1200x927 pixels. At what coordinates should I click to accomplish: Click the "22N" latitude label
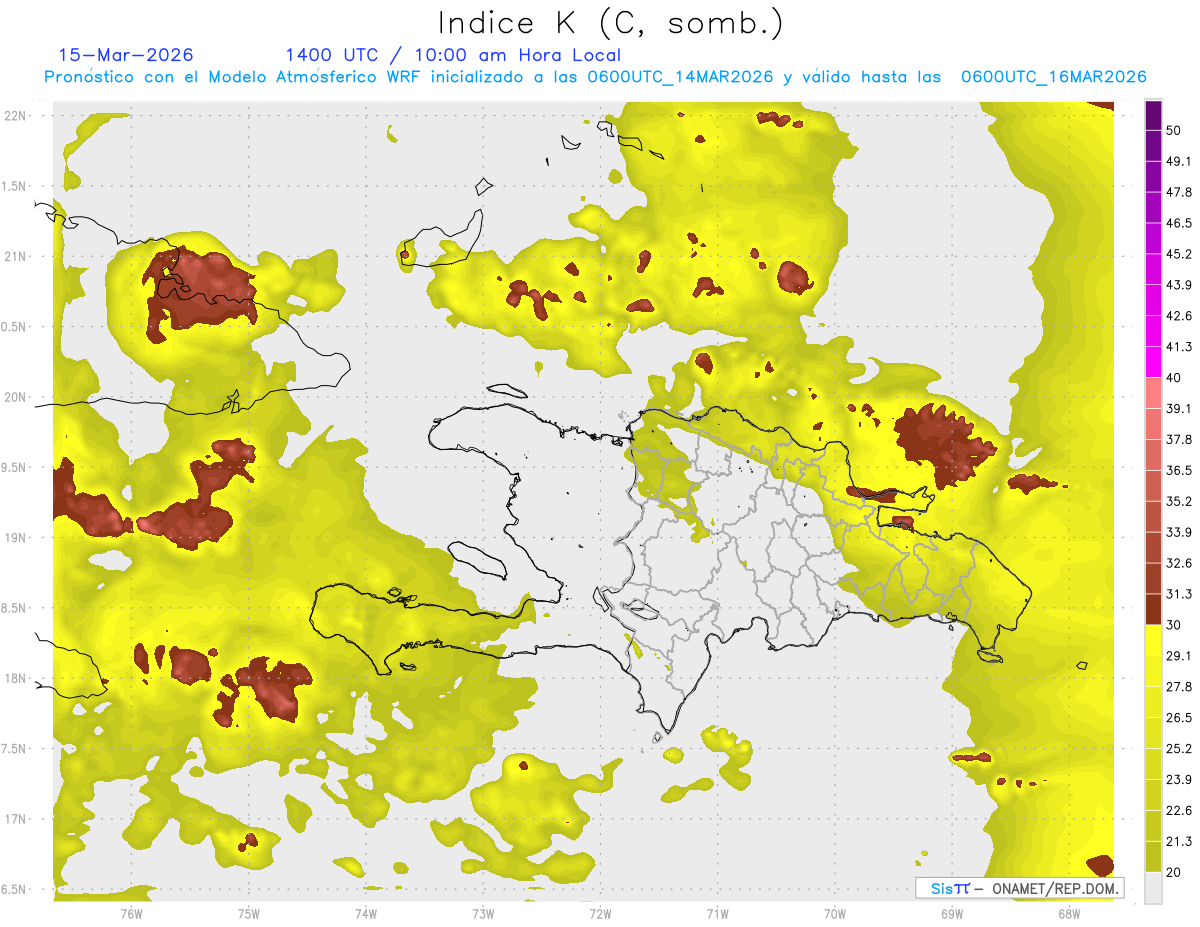point(15,116)
